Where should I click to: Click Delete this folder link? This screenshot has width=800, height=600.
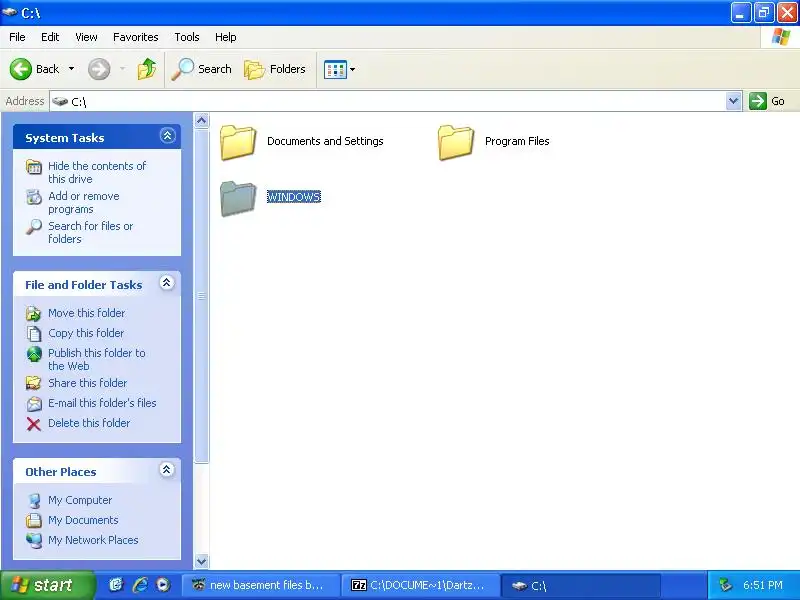pyautogui.click(x=89, y=423)
